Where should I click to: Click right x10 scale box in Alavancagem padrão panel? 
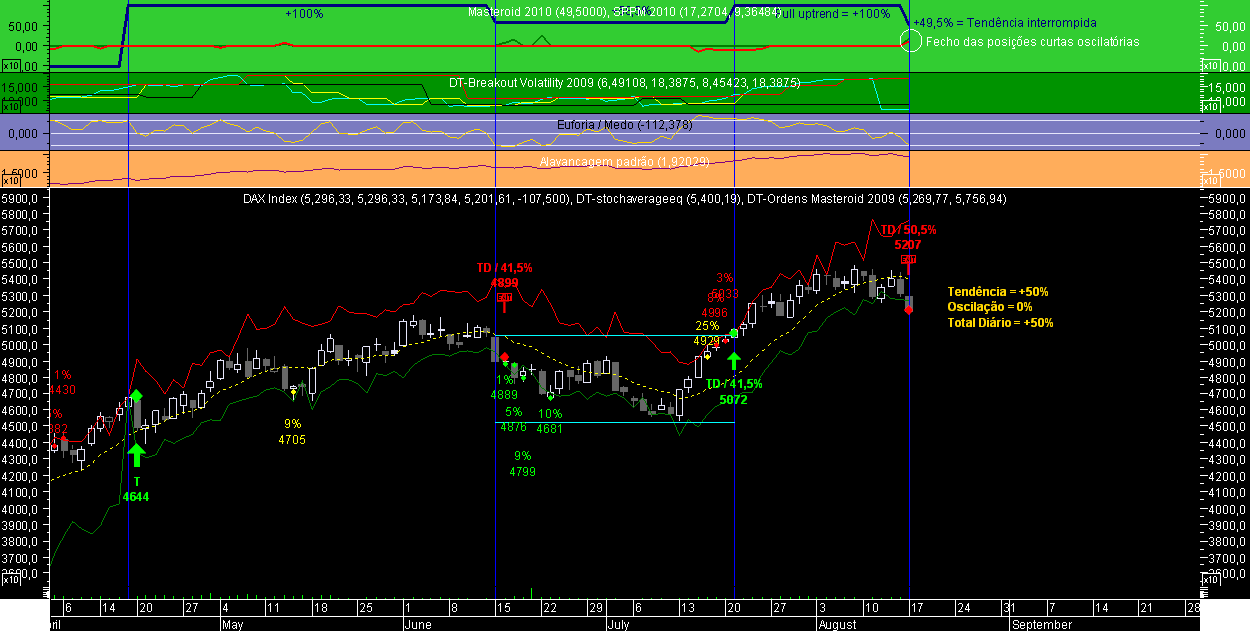pyautogui.click(x=1210, y=181)
